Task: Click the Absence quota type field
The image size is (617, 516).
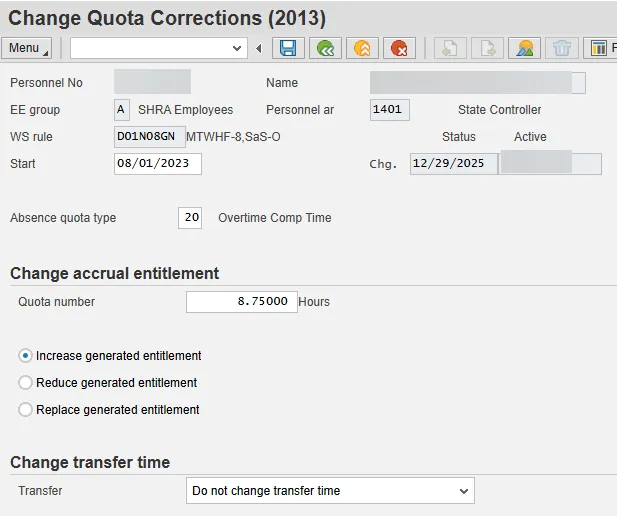Action: [190, 218]
